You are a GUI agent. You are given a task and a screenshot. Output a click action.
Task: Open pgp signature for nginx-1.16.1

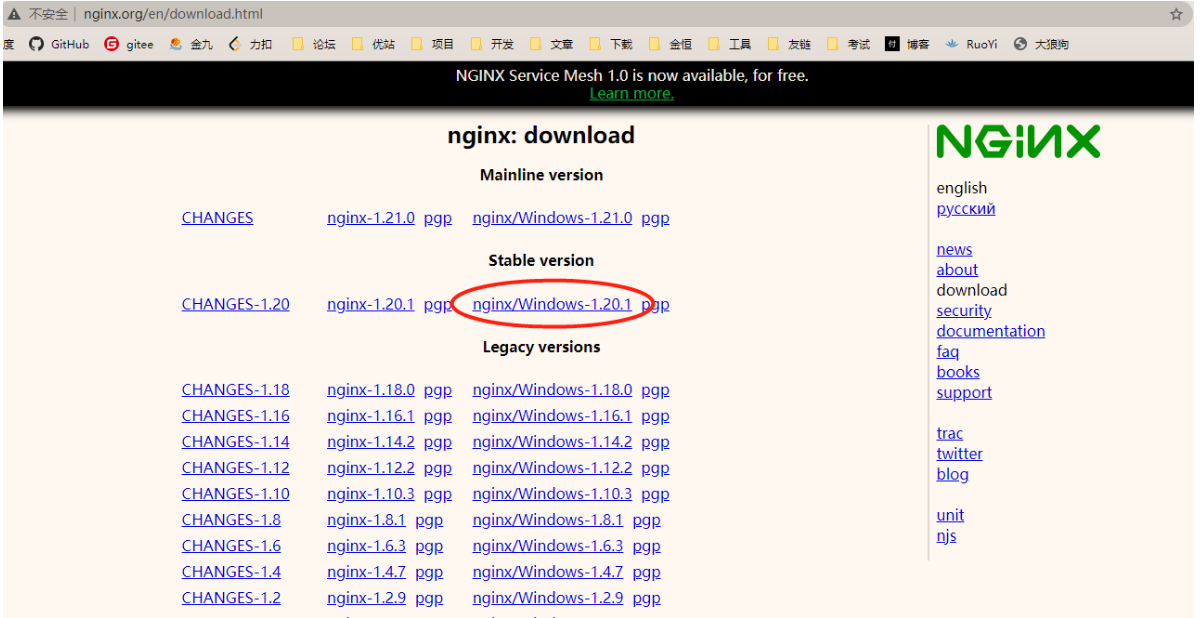pyautogui.click(x=437, y=416)
